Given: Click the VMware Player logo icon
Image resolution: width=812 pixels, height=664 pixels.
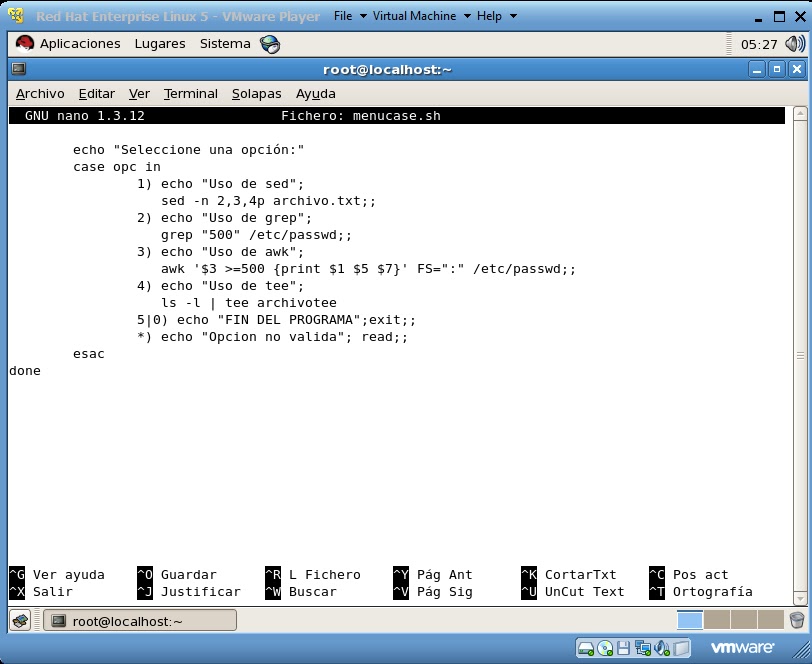Looking at the screenshot, I should click(x=17, y=16).
